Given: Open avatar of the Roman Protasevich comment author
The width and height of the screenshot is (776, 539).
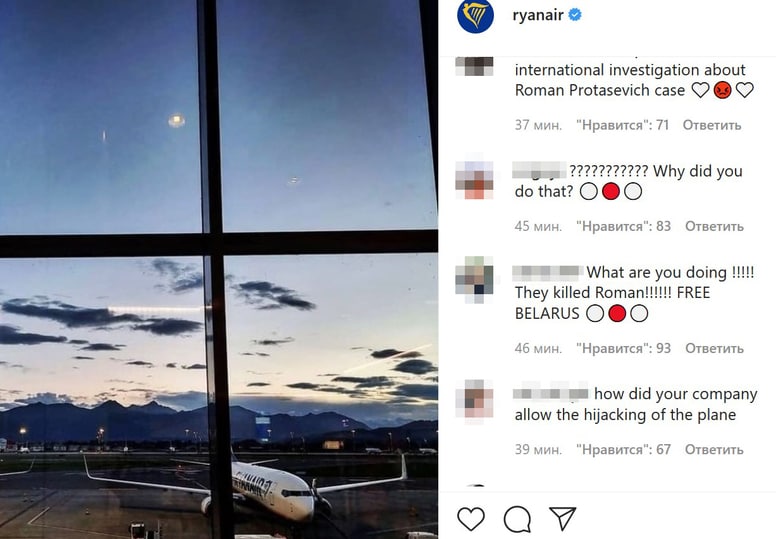Looking at the screenshot, I should (x=474, y=66).
